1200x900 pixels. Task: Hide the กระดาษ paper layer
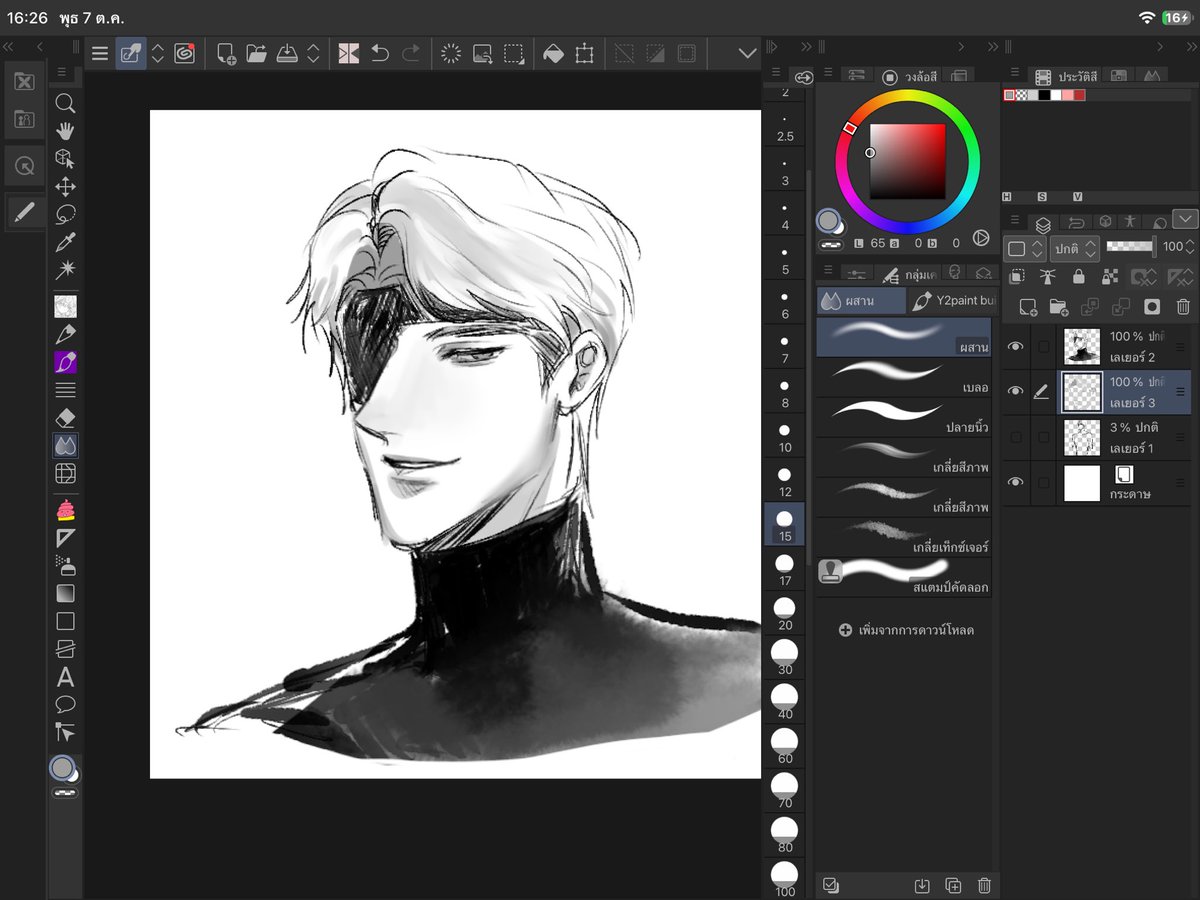(x=1016, y=482)
